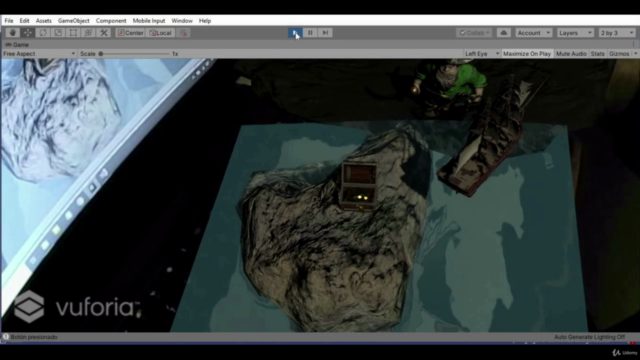The image size is (640, 360).
Task: Open the GameObject menu
Action: click(73, 20)
